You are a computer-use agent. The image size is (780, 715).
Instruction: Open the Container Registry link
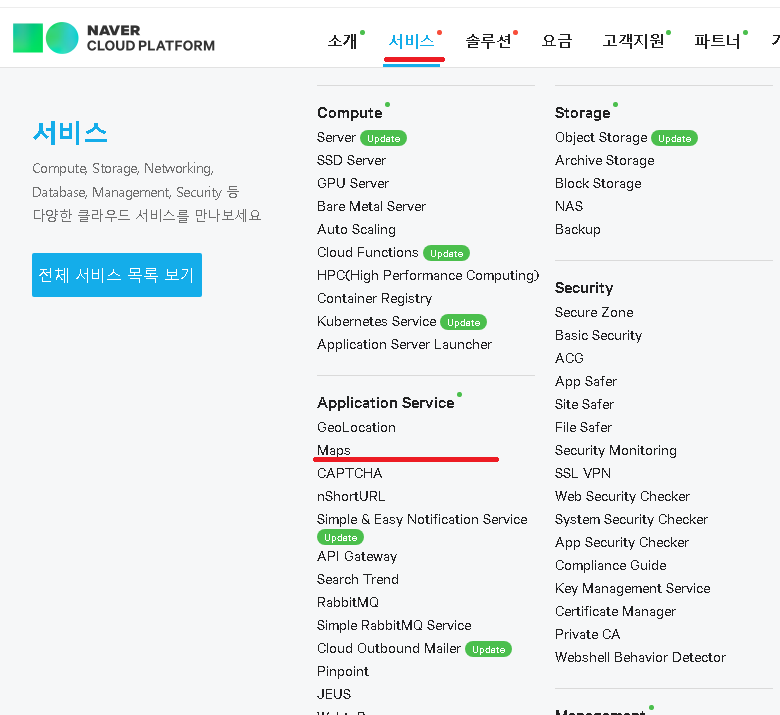(x=375, y=298)
